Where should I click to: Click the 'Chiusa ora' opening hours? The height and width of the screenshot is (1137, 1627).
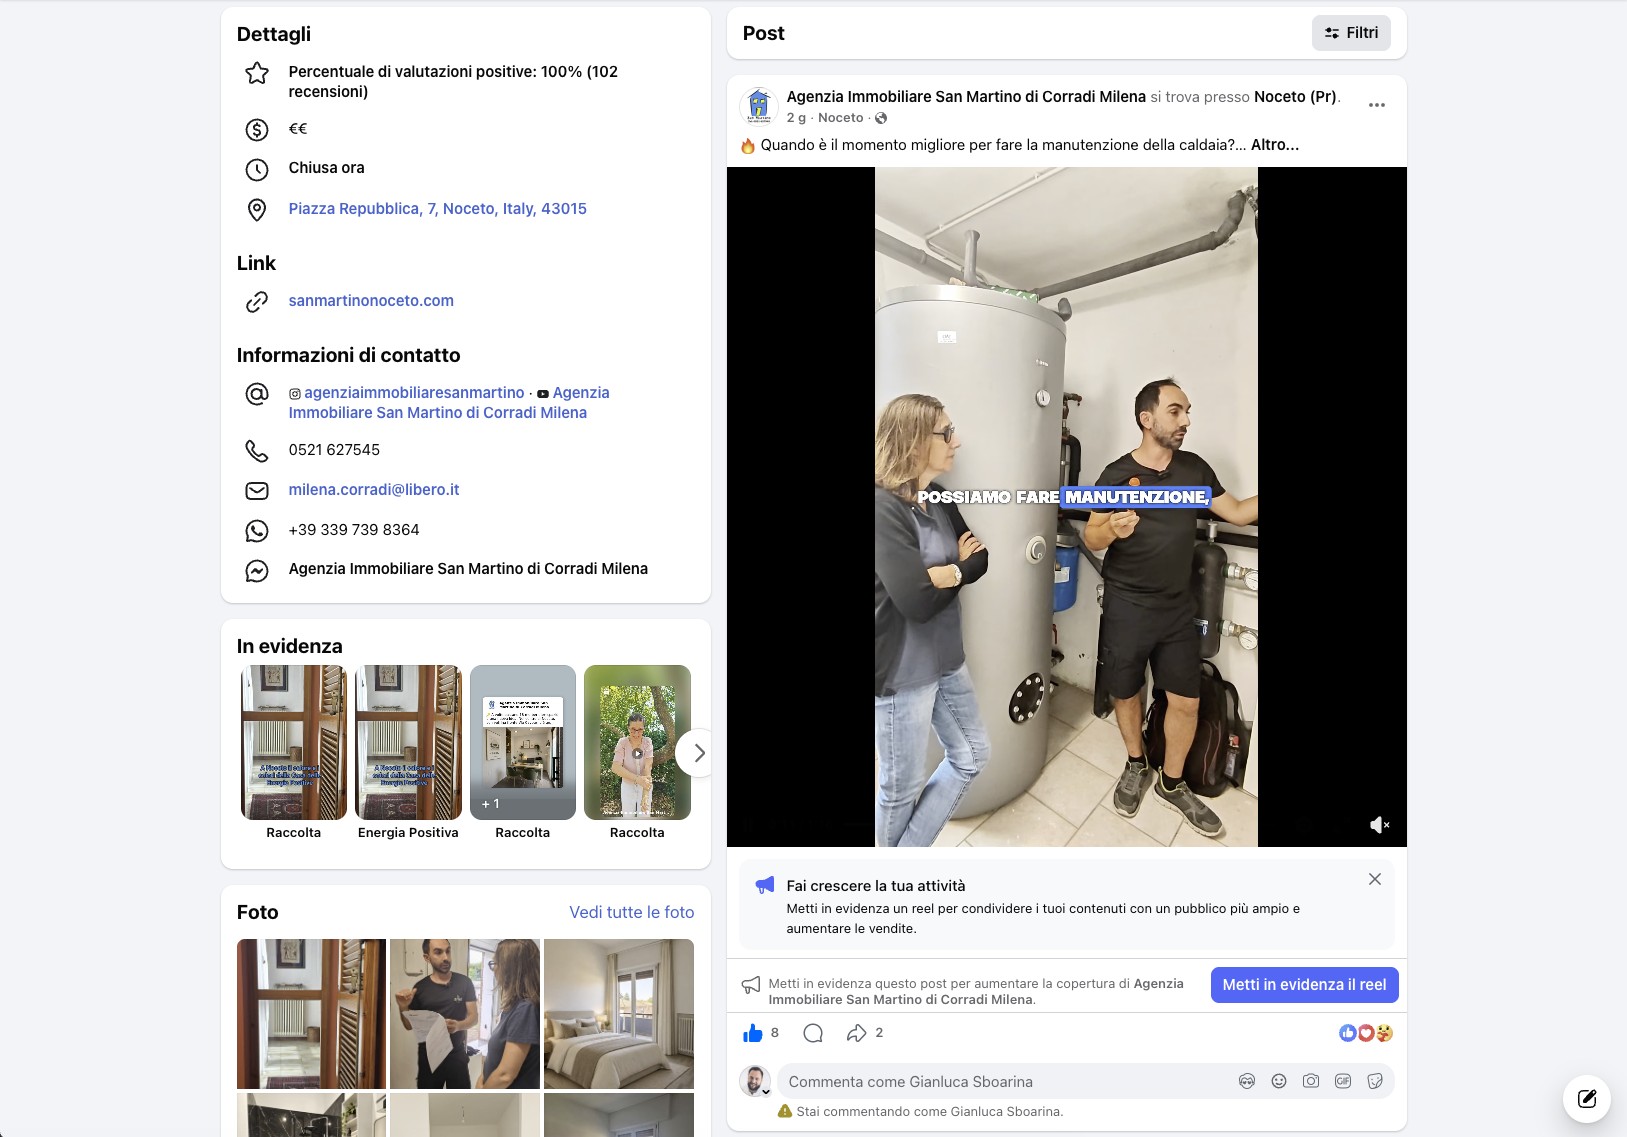[x=326, y=168]
